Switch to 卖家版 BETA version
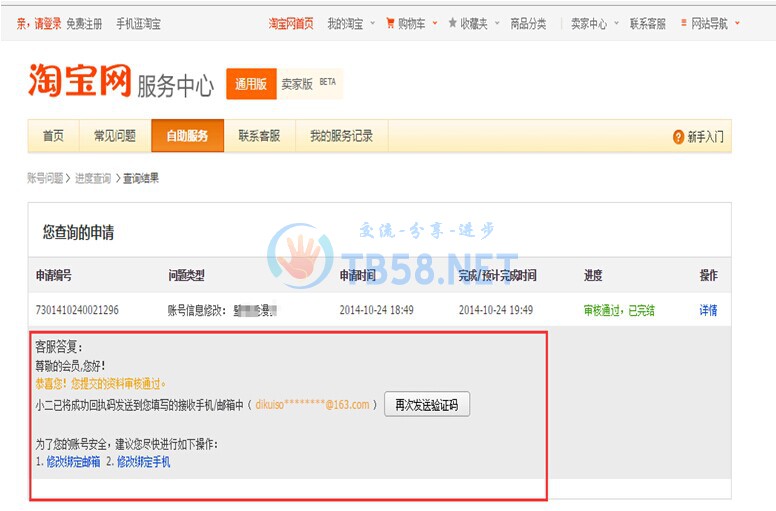776x511 pixels. tap(309, 84)
